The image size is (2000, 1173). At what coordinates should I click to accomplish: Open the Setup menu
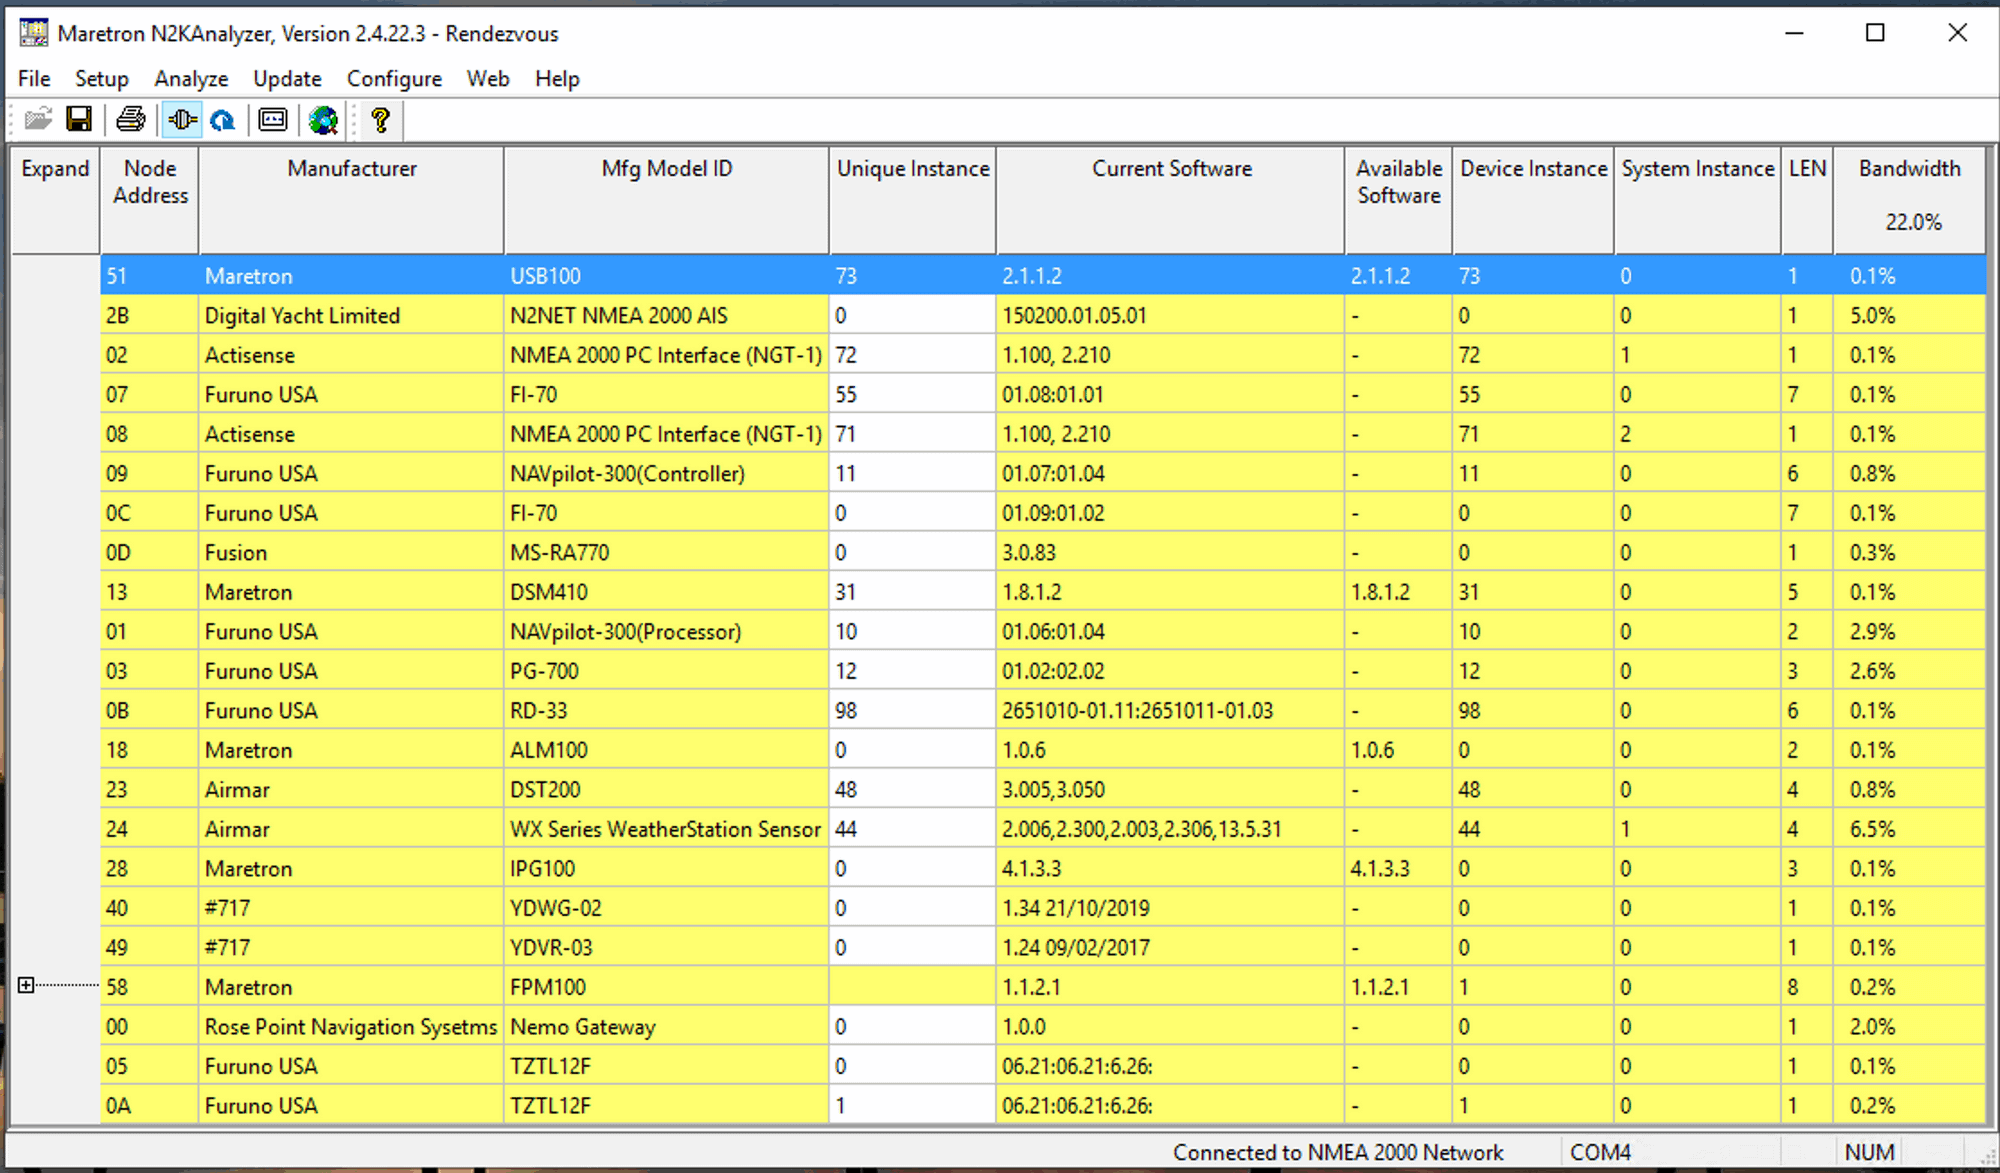[x=101, y=79]
